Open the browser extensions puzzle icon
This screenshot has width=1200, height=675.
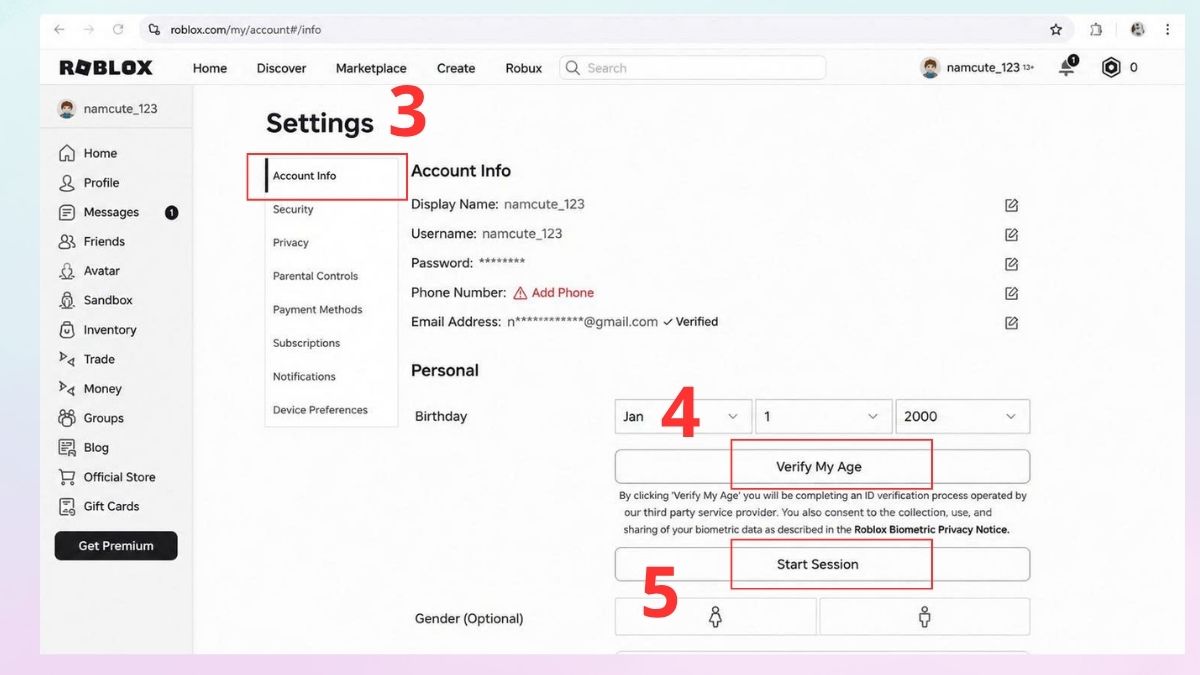click(x=1096, y=30)
